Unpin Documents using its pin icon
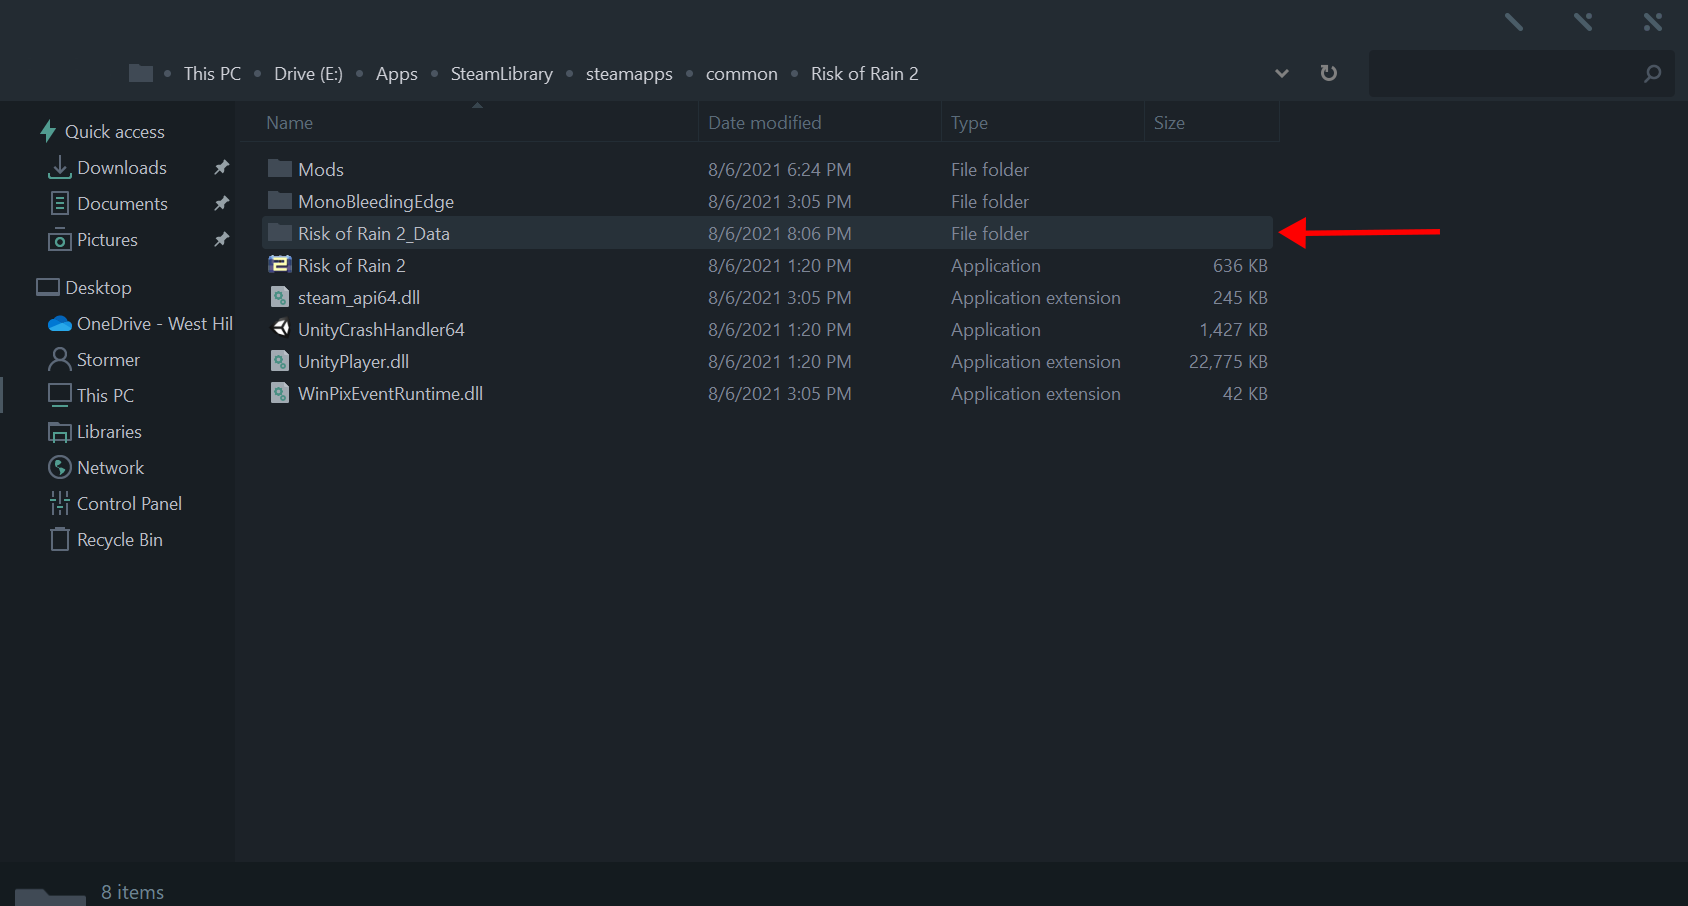The image size is (1688, 906). point(222,203)
